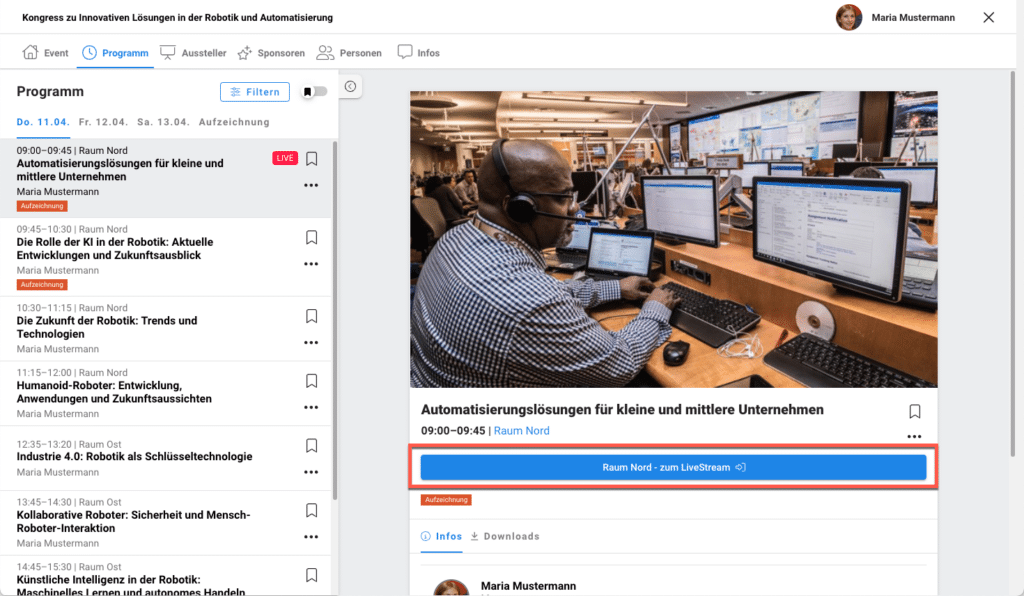Viewport: 1024px width, 596px height.
Task: Open the Filtern button
Action: pos(255,92)
